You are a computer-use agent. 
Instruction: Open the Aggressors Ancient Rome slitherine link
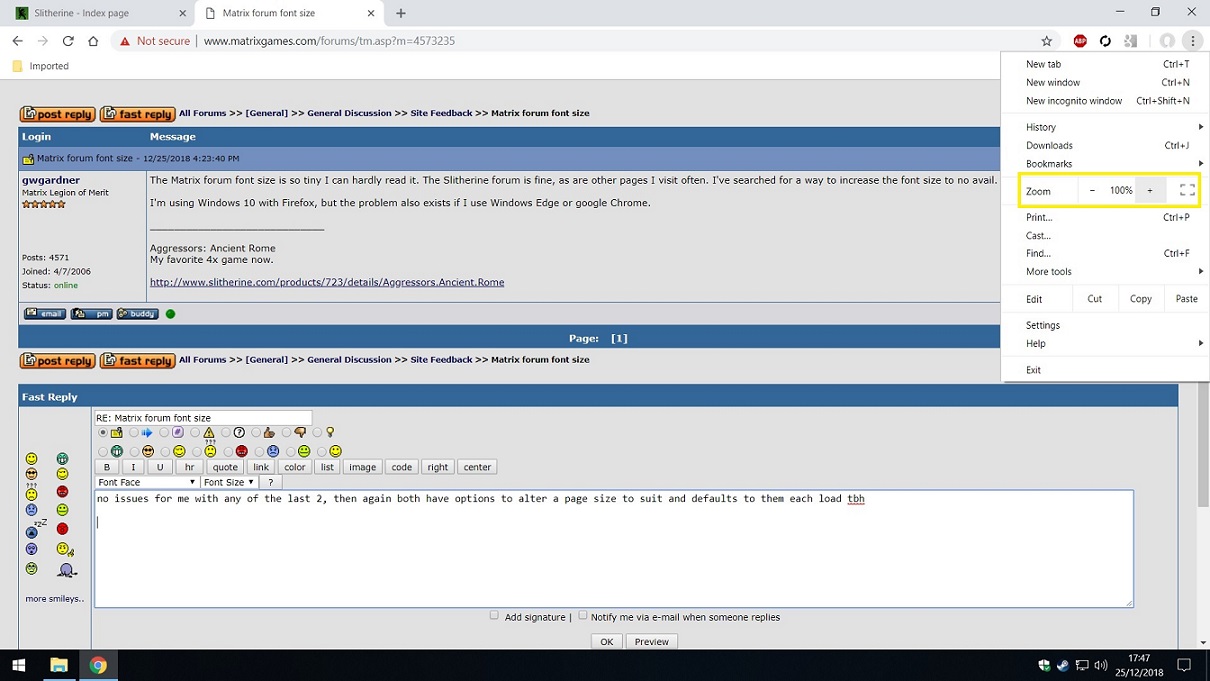pos(327,282)
